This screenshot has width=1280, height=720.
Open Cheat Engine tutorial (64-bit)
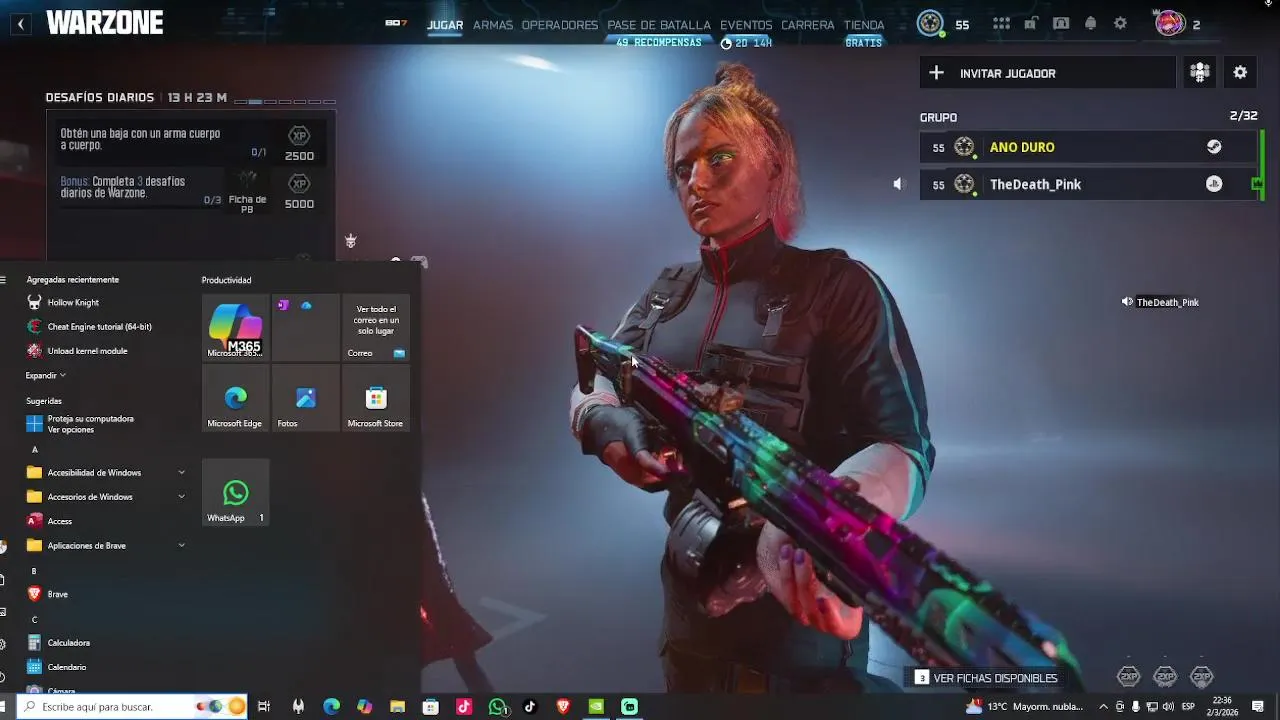tap(89, 326)
